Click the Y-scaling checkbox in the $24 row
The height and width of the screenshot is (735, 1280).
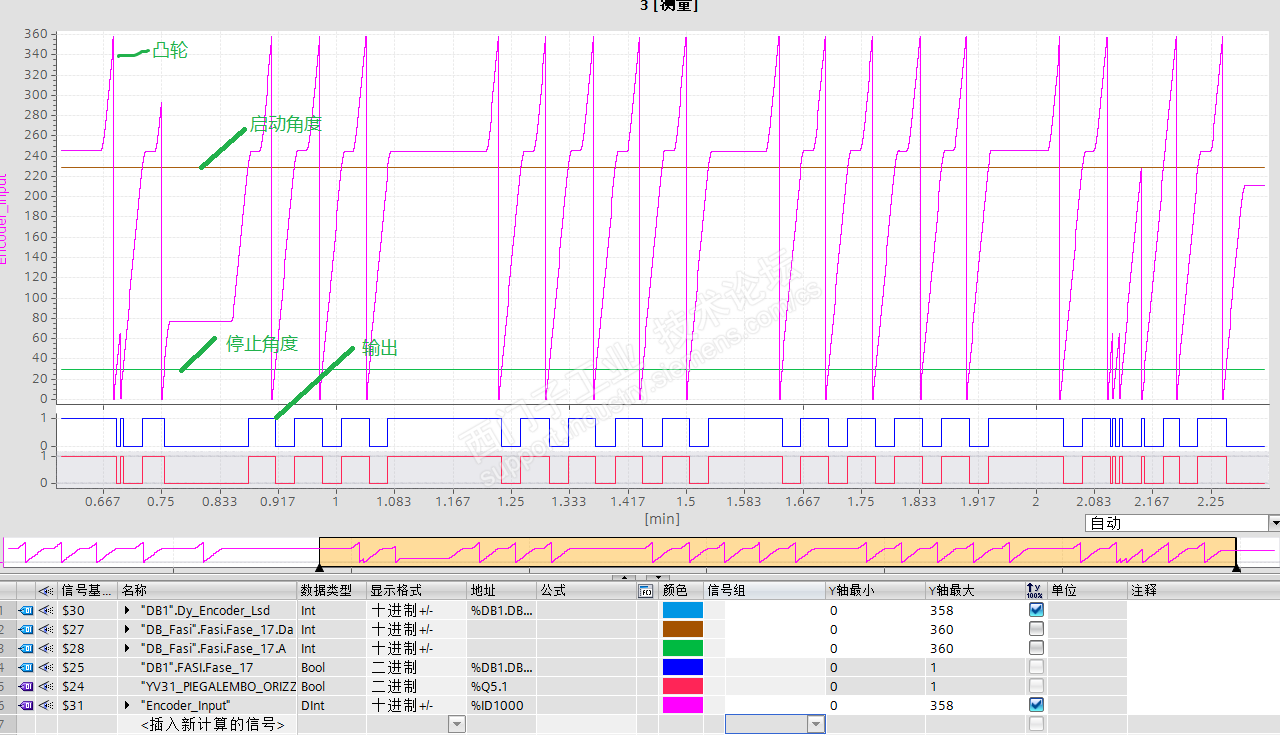[x=1036, y=686]
